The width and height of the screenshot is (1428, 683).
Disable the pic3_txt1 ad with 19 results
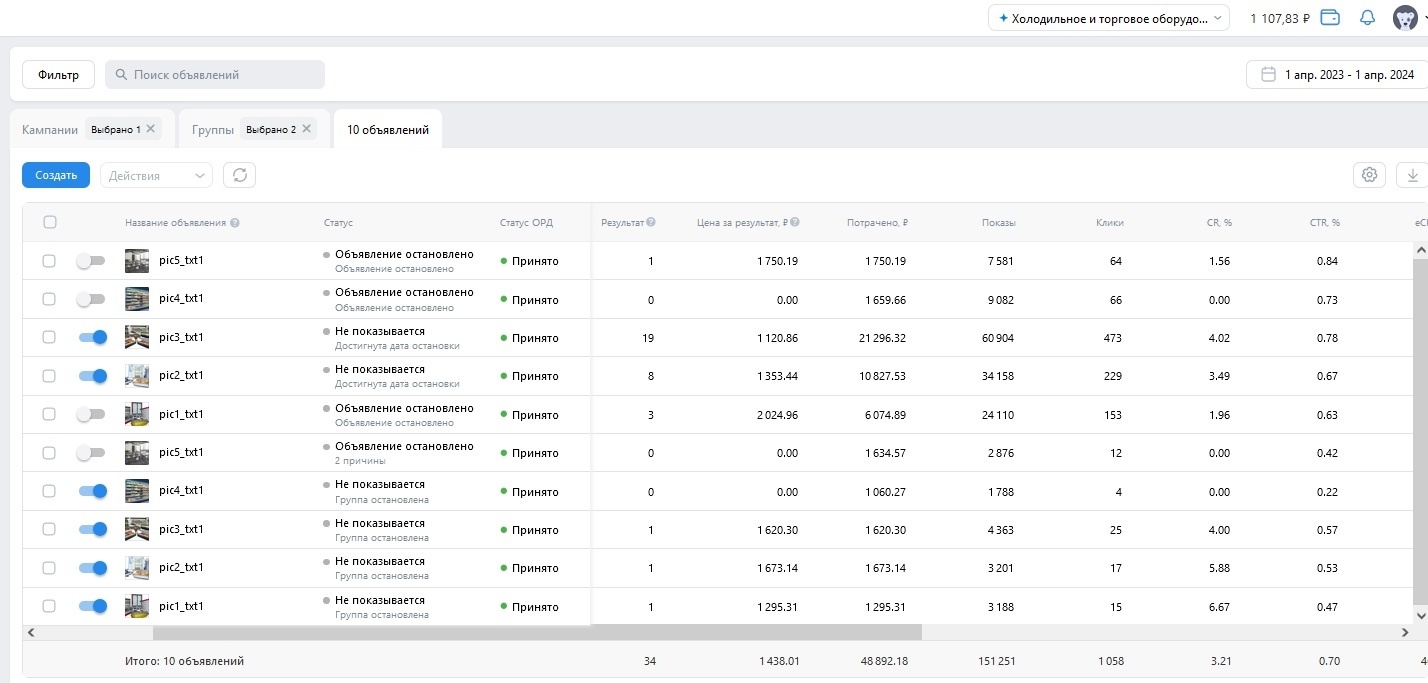pyautogui.click(x=92, y=338)
